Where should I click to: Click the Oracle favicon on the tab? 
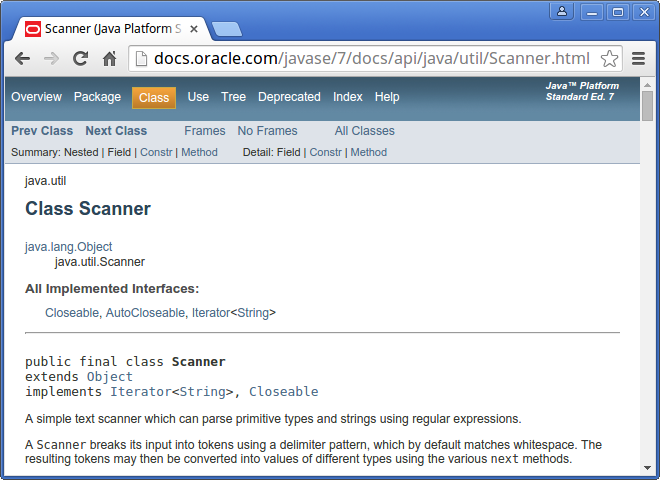point(32,29)
